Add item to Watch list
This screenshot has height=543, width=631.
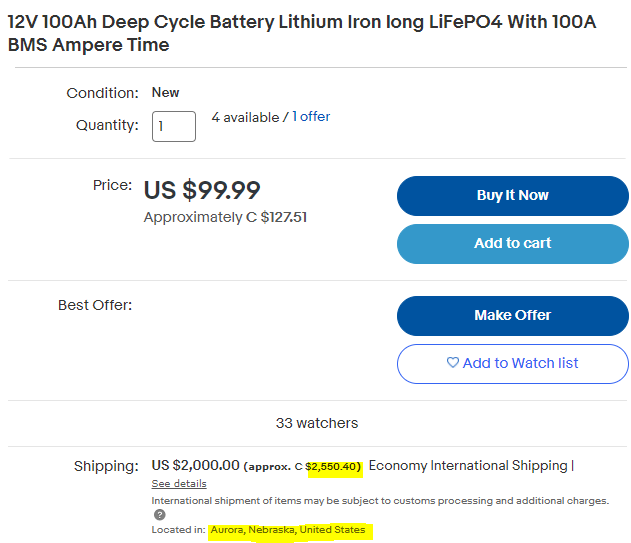512,363
